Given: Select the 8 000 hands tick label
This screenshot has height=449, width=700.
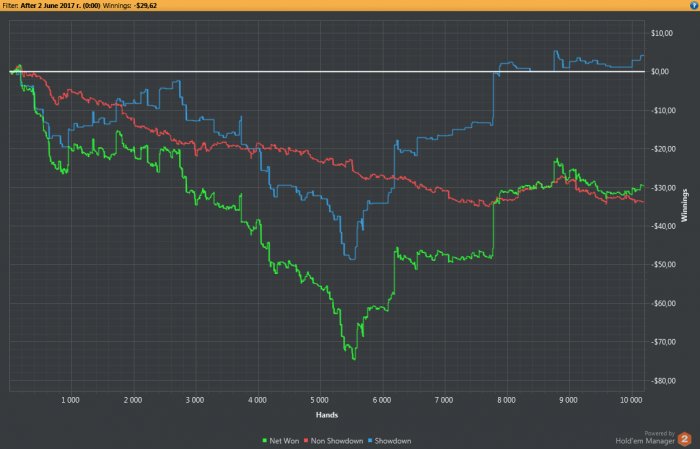Looking at the screenshot, I should (506, 400).
